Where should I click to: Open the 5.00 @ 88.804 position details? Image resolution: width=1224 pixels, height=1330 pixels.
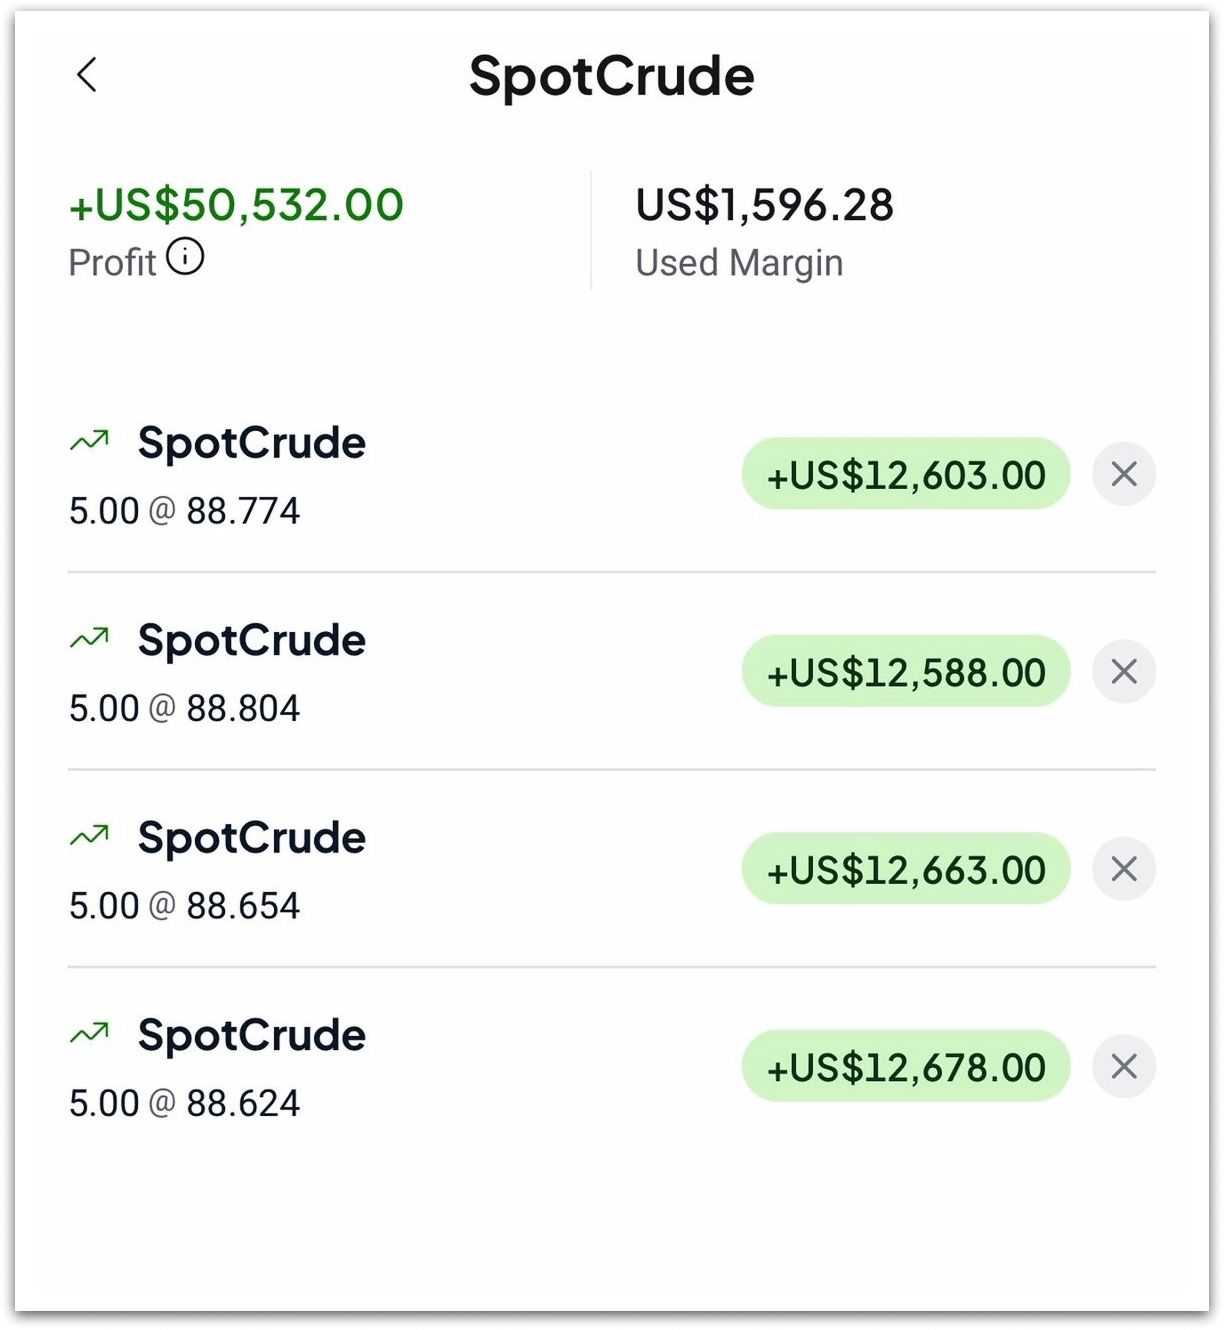[184, 709]
